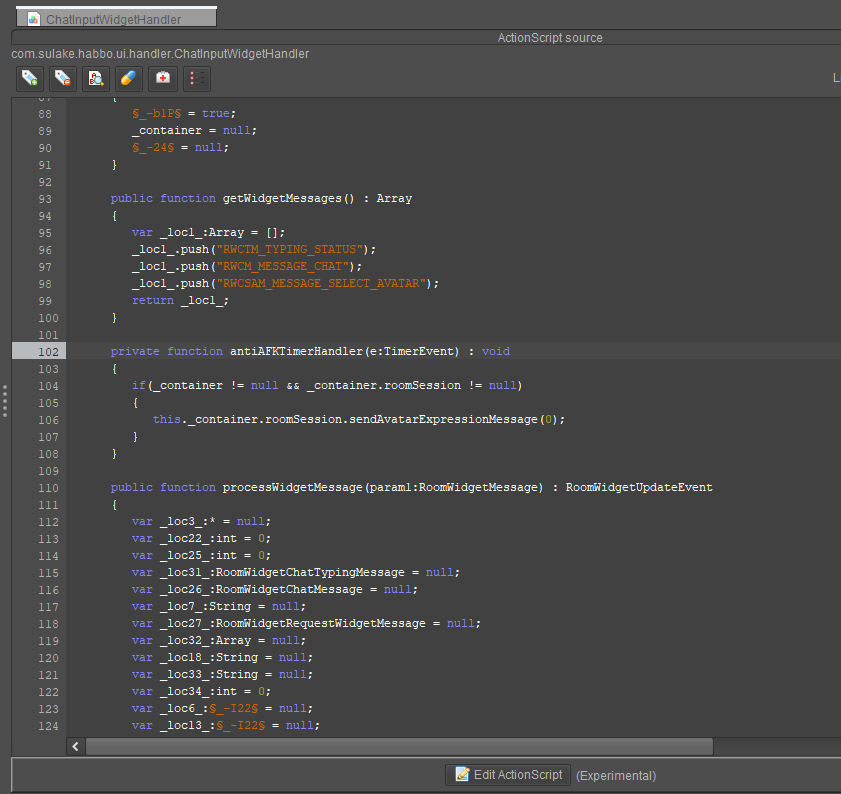Image resolution: width=841 pixels, height=794 pixels.
Task: Open the breakpoint list icon
Action: tap(197, 79)
